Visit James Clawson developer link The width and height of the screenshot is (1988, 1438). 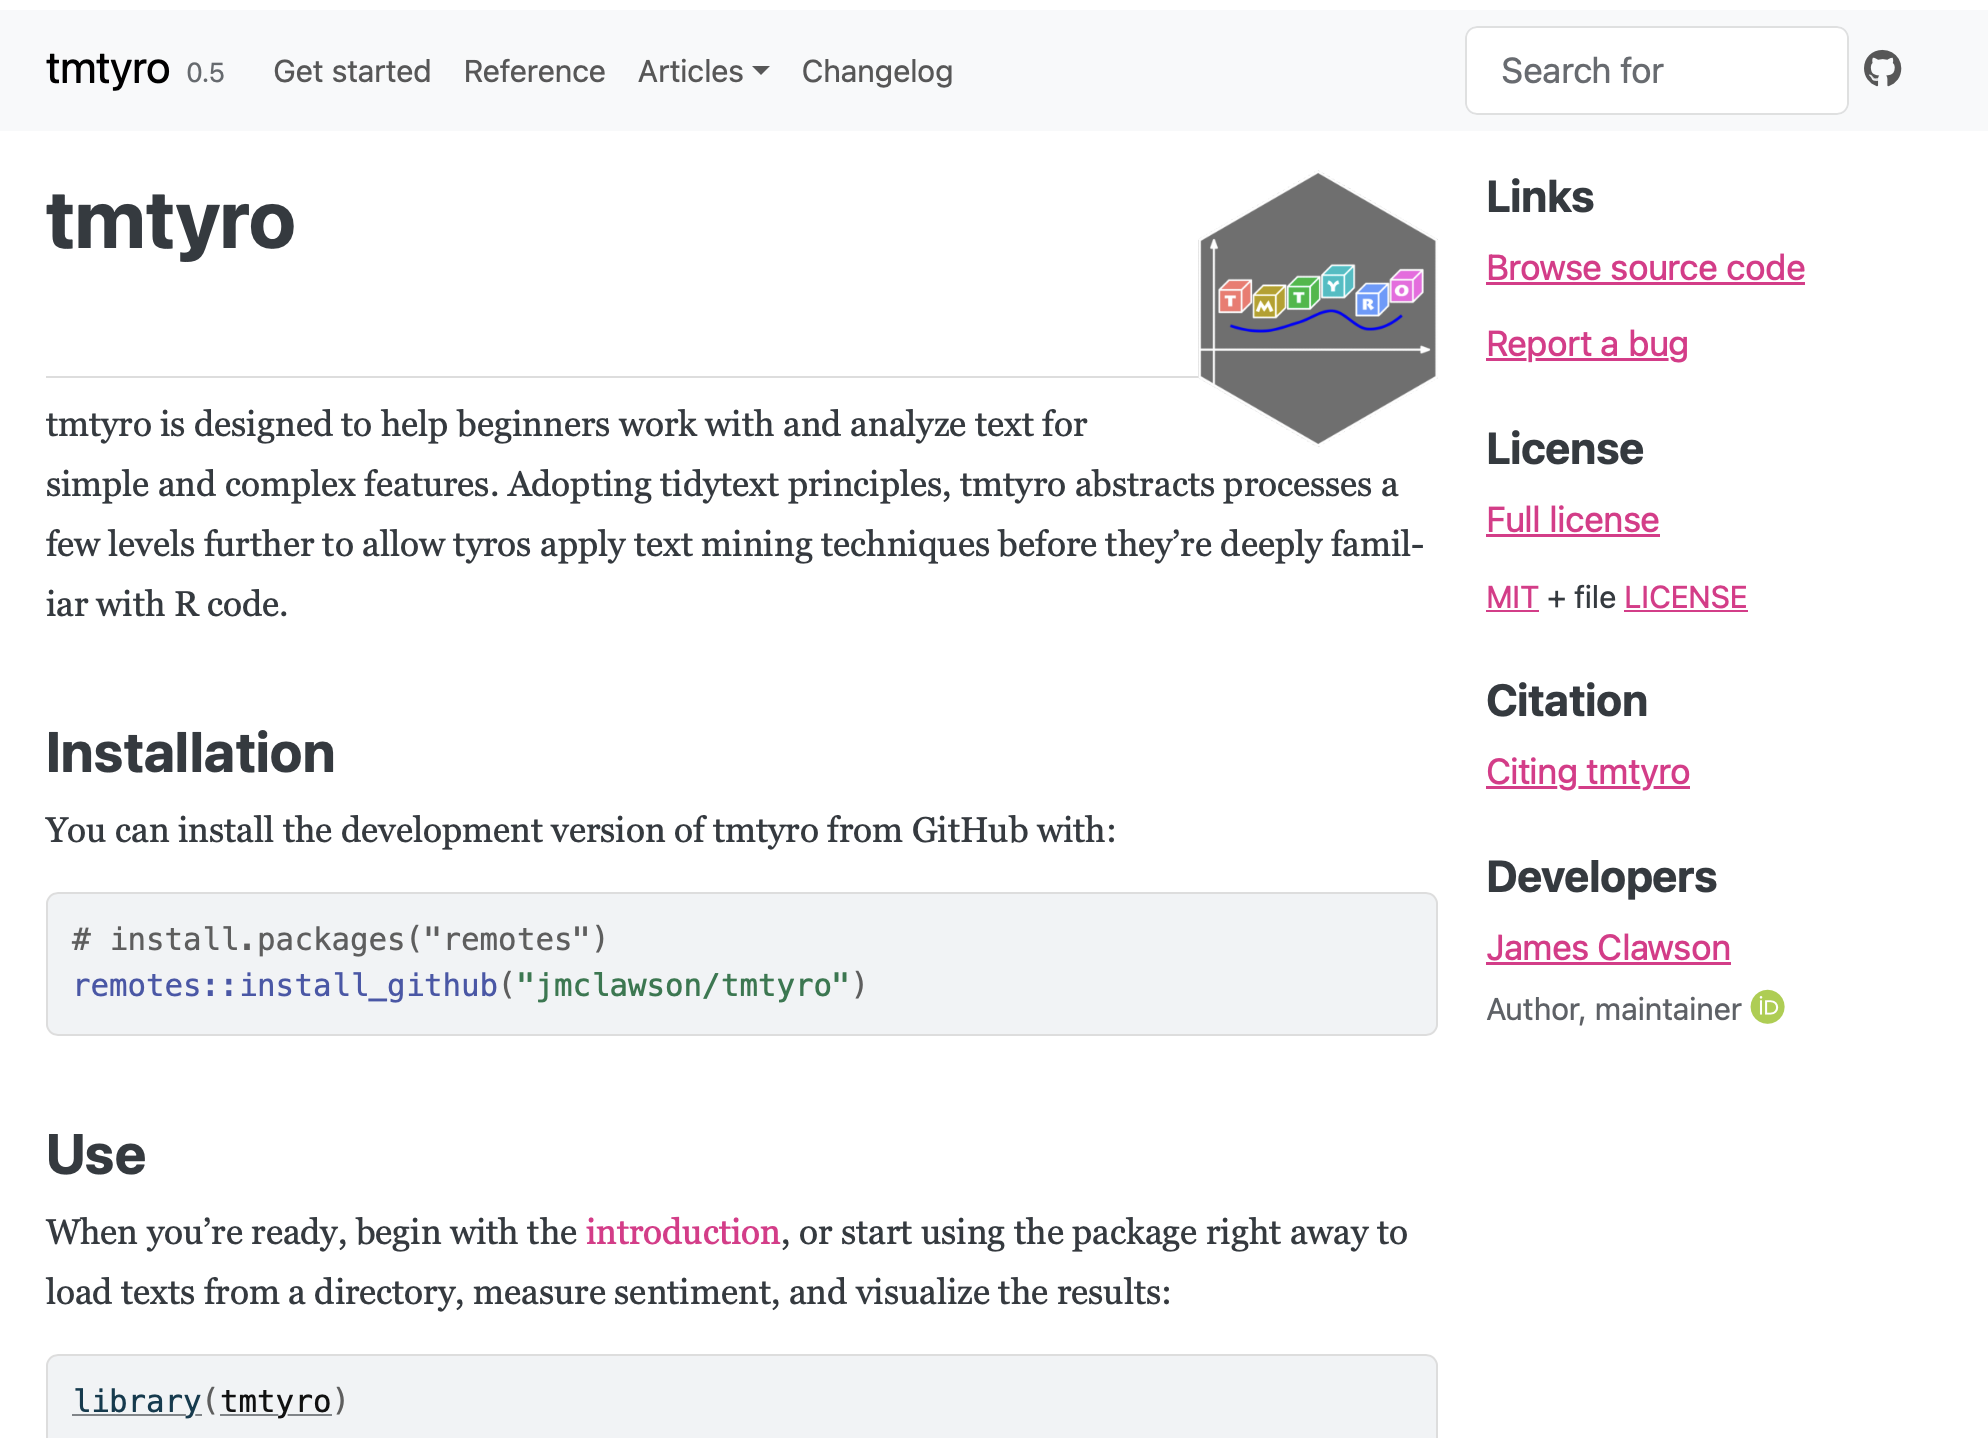pos(1607,948)
